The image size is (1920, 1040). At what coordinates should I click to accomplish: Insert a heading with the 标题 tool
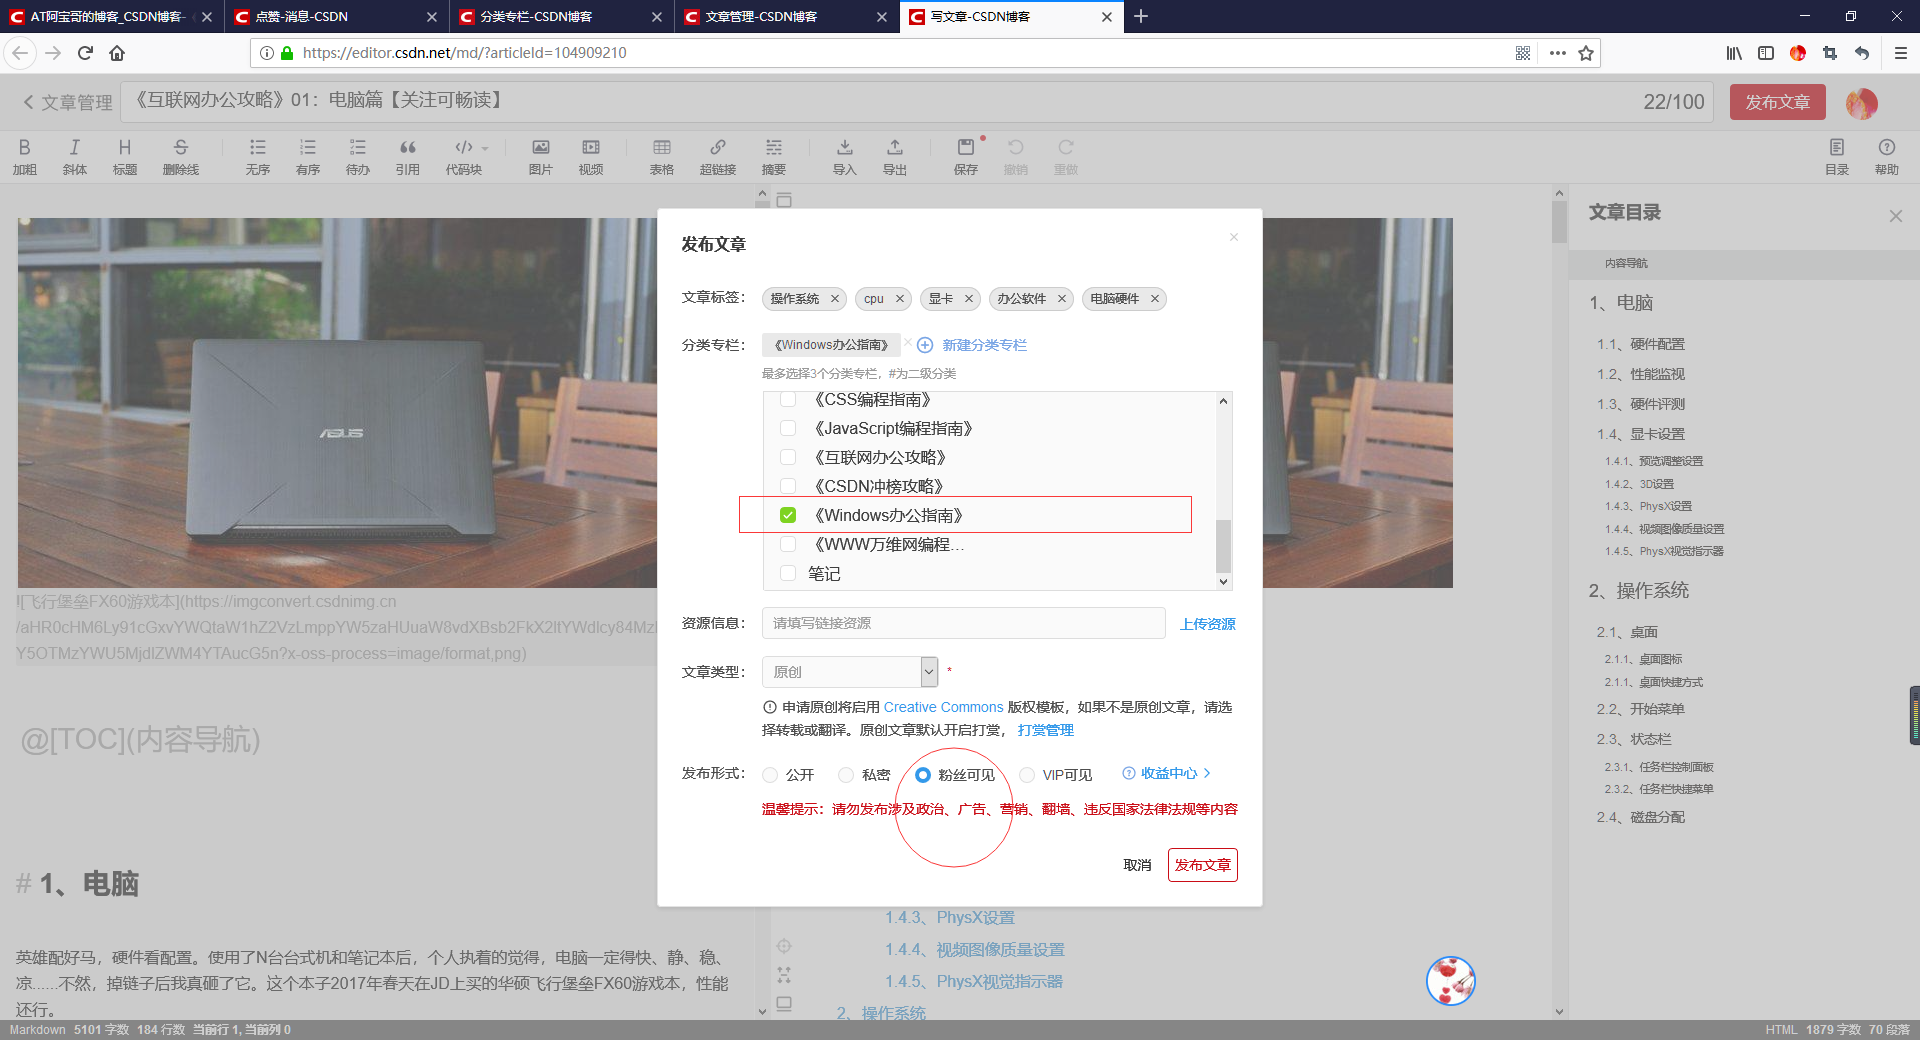click(125, 157)
